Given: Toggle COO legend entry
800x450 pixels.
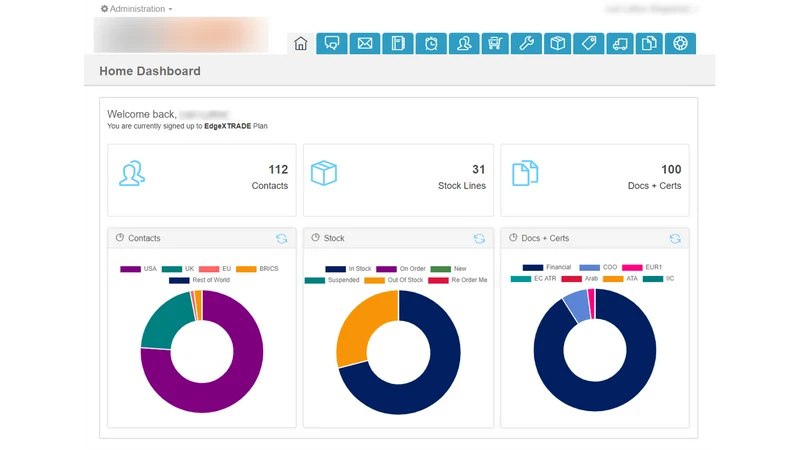Looking at the screenshot, I should [598, 267].
